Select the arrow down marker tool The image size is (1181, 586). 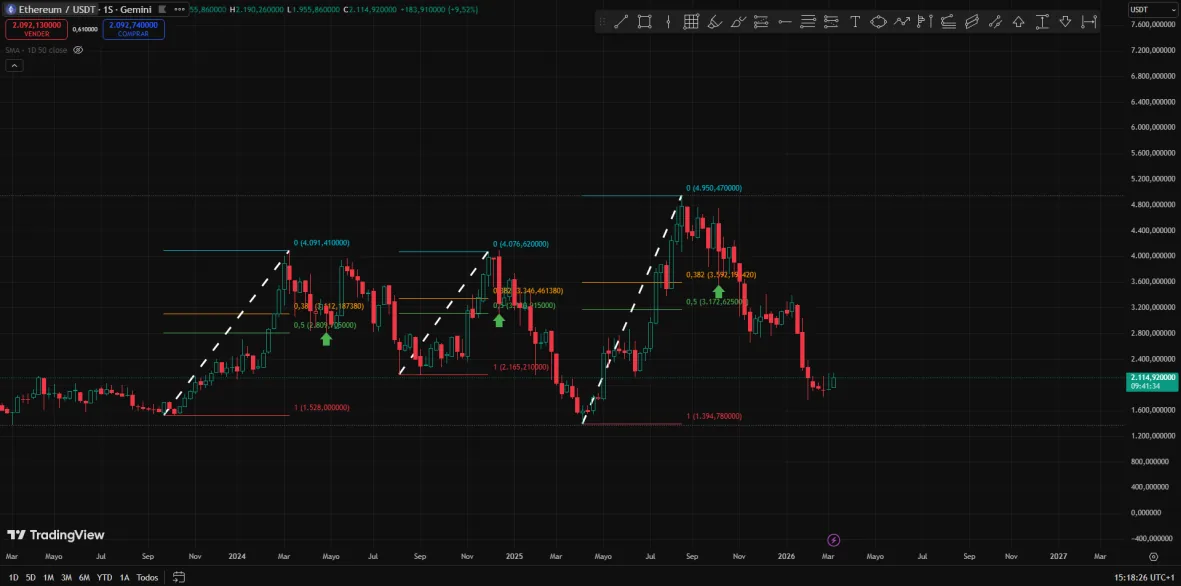click(1065, 22)
